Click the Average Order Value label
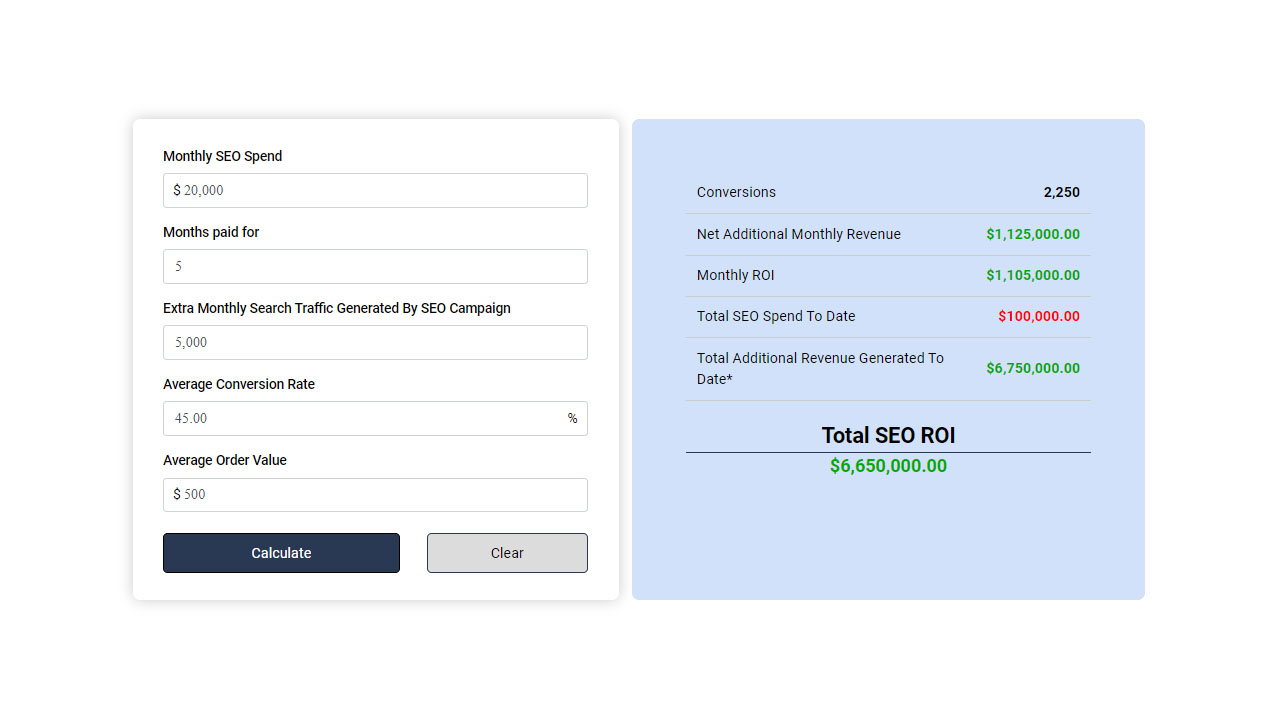Image resolution: width=1280 pixels, height=720 pixels. [225, 460]
